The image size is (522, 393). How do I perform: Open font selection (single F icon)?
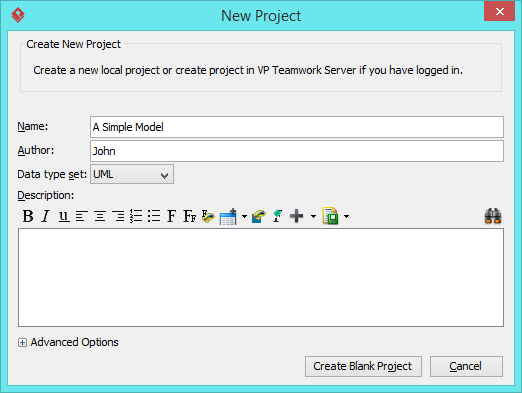[171, 216]
